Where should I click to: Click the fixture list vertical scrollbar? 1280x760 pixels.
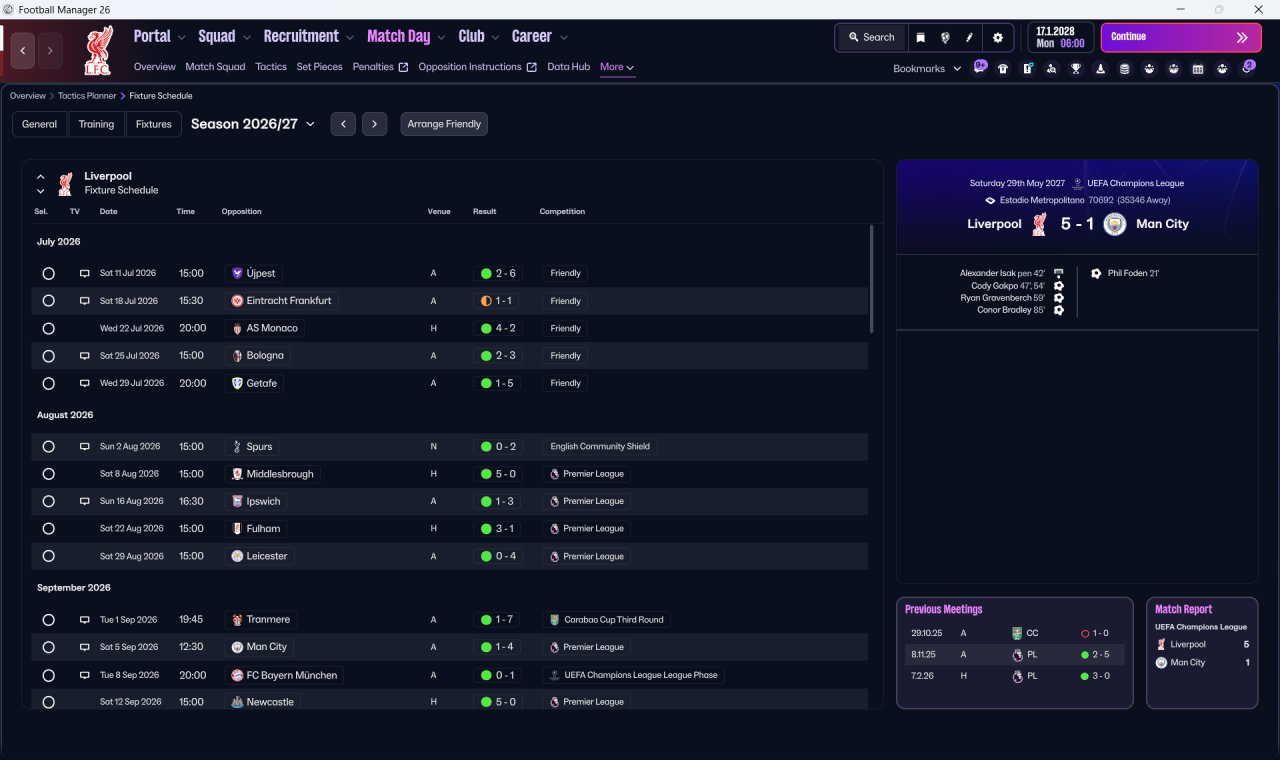click(x=872, y=279)
